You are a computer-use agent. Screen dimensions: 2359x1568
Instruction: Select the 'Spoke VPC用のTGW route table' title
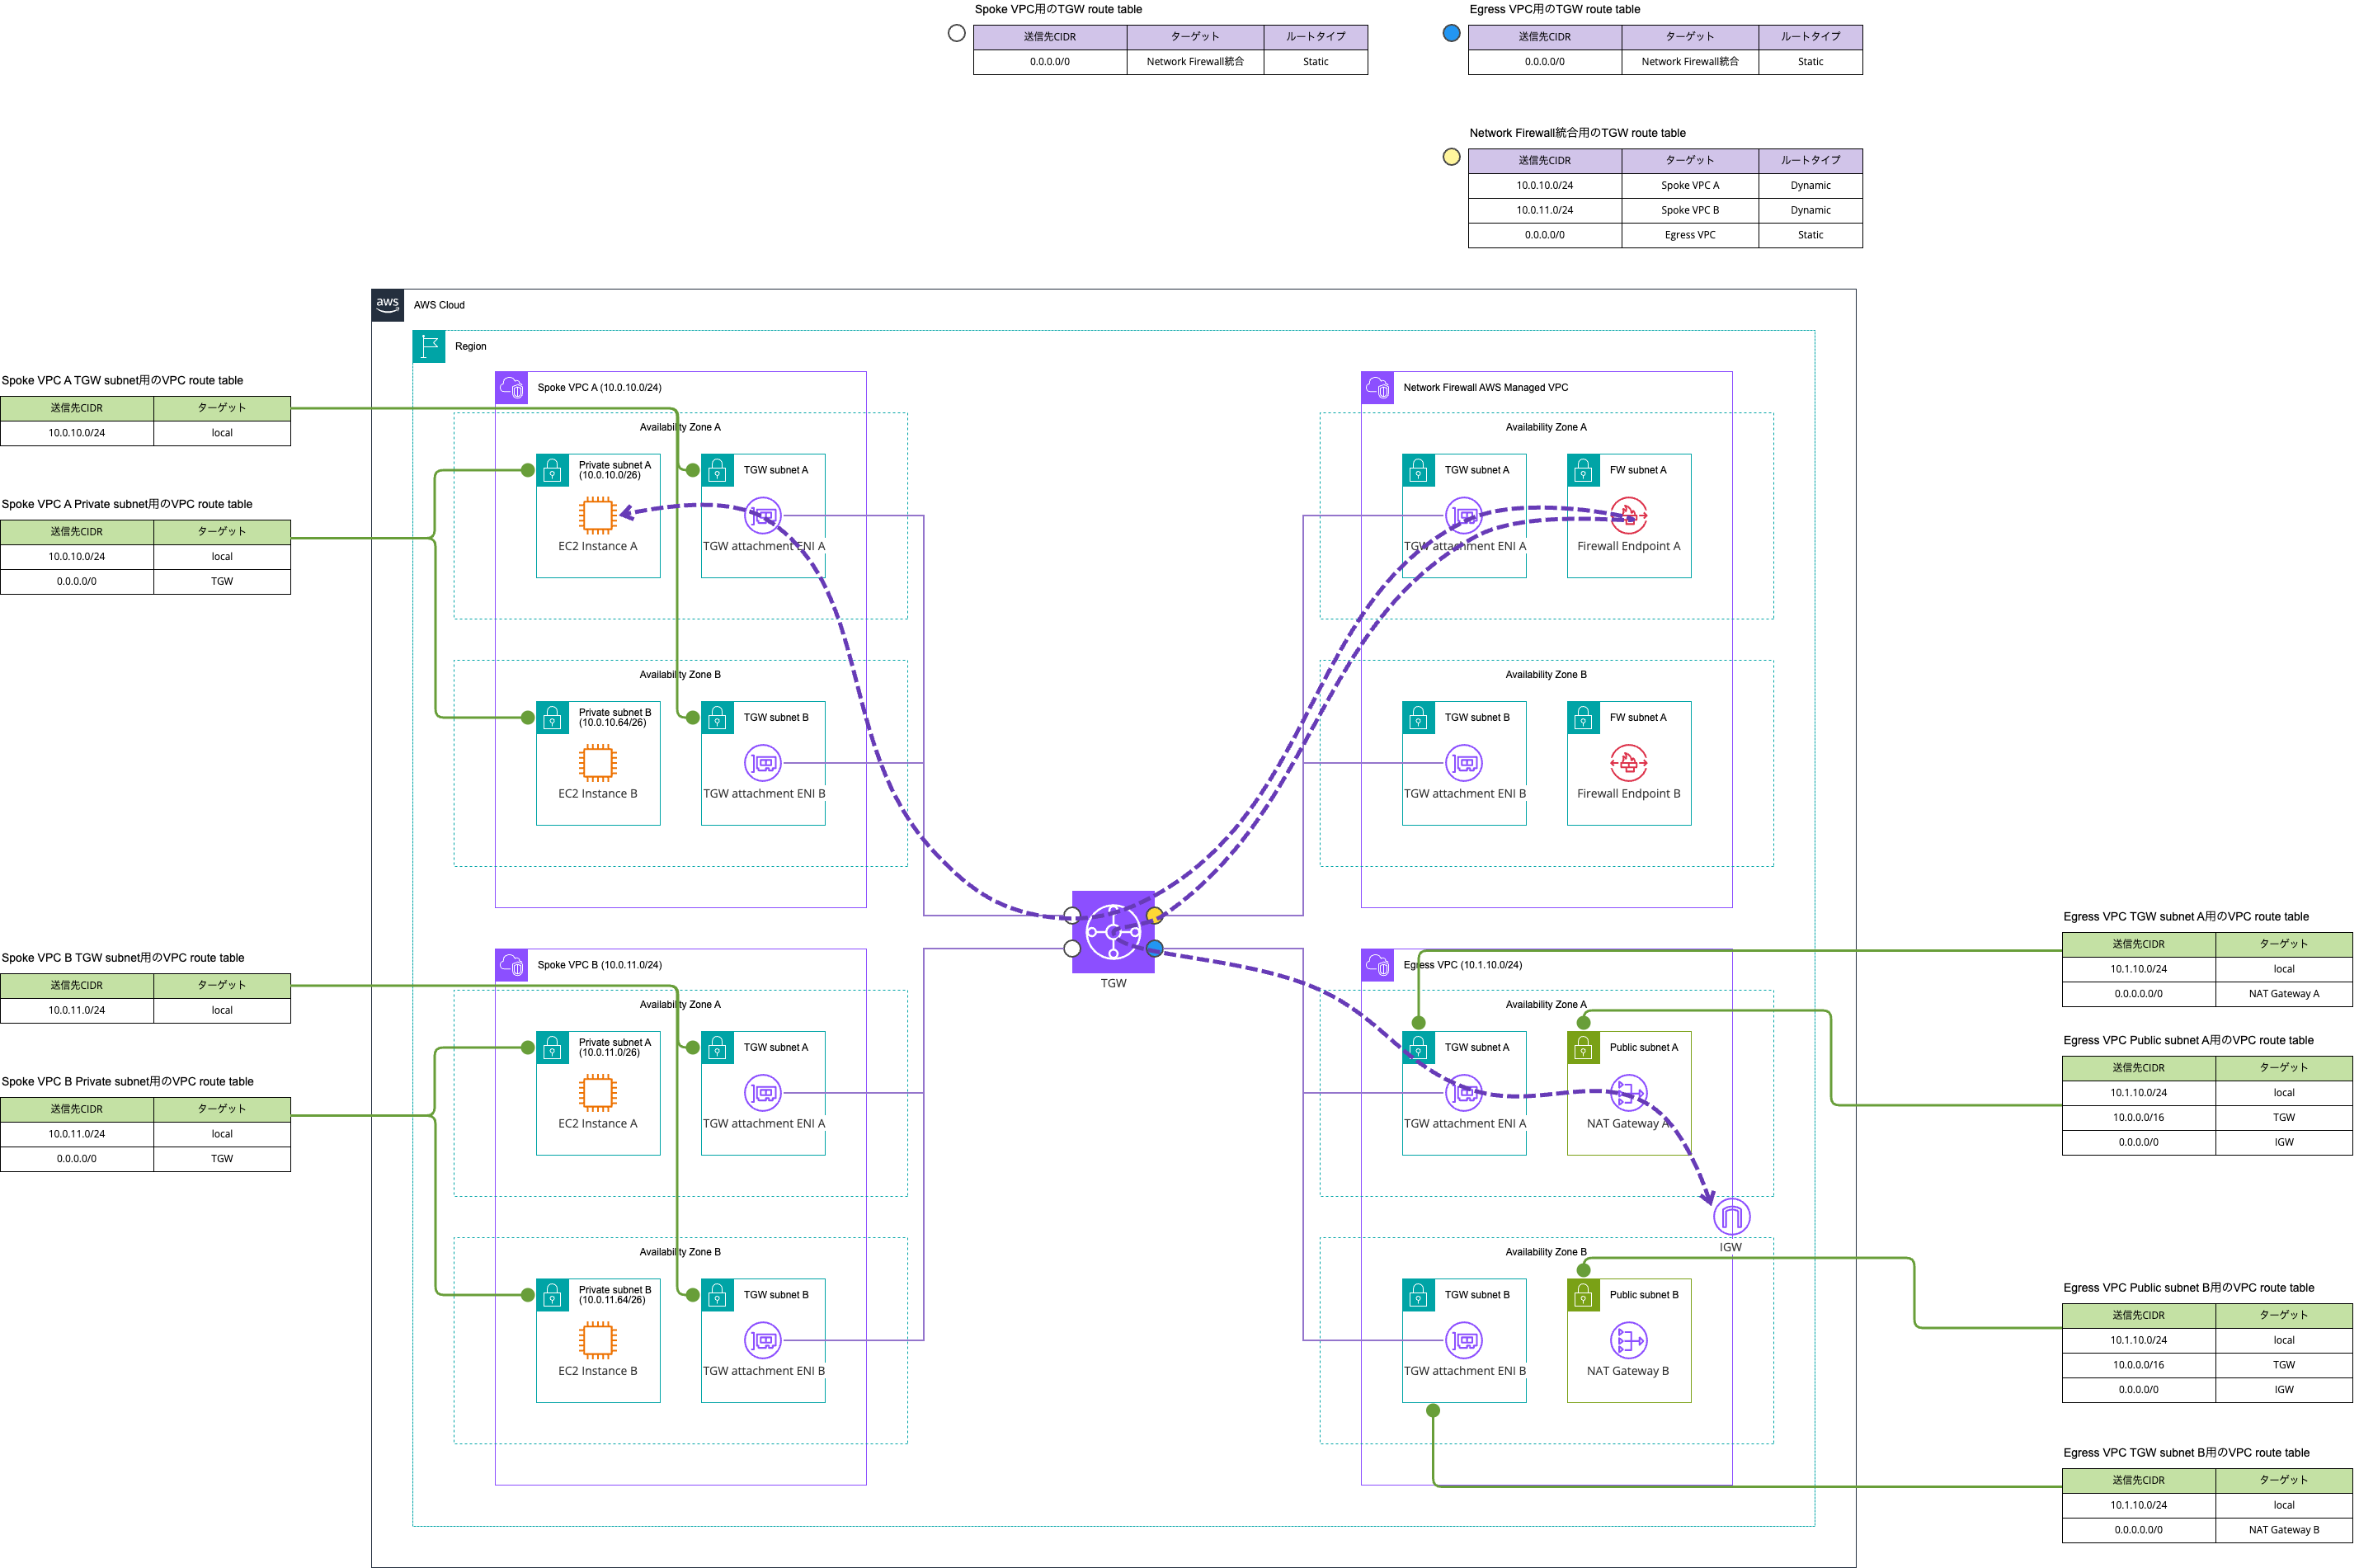pyautogui.click(x=1058, y=9)
